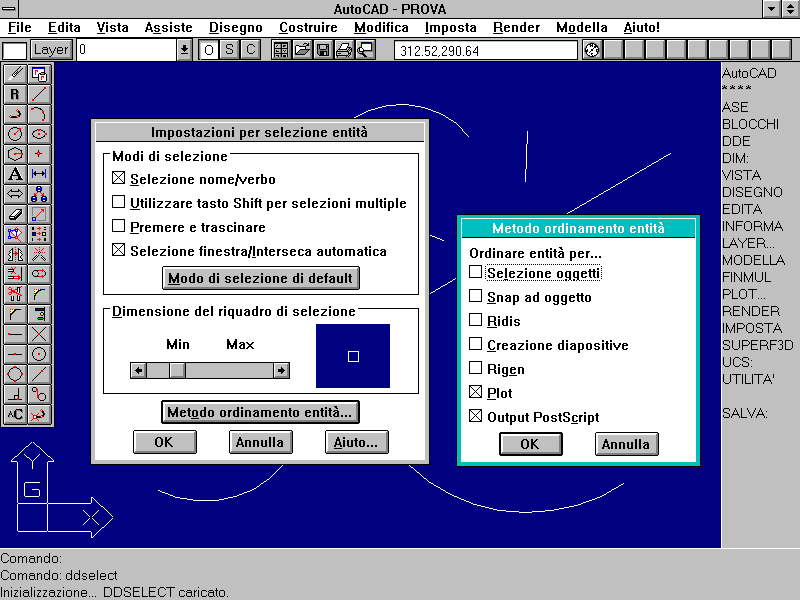Uncheck Output PostScript checkbox
800x600 pixels.
476,416
